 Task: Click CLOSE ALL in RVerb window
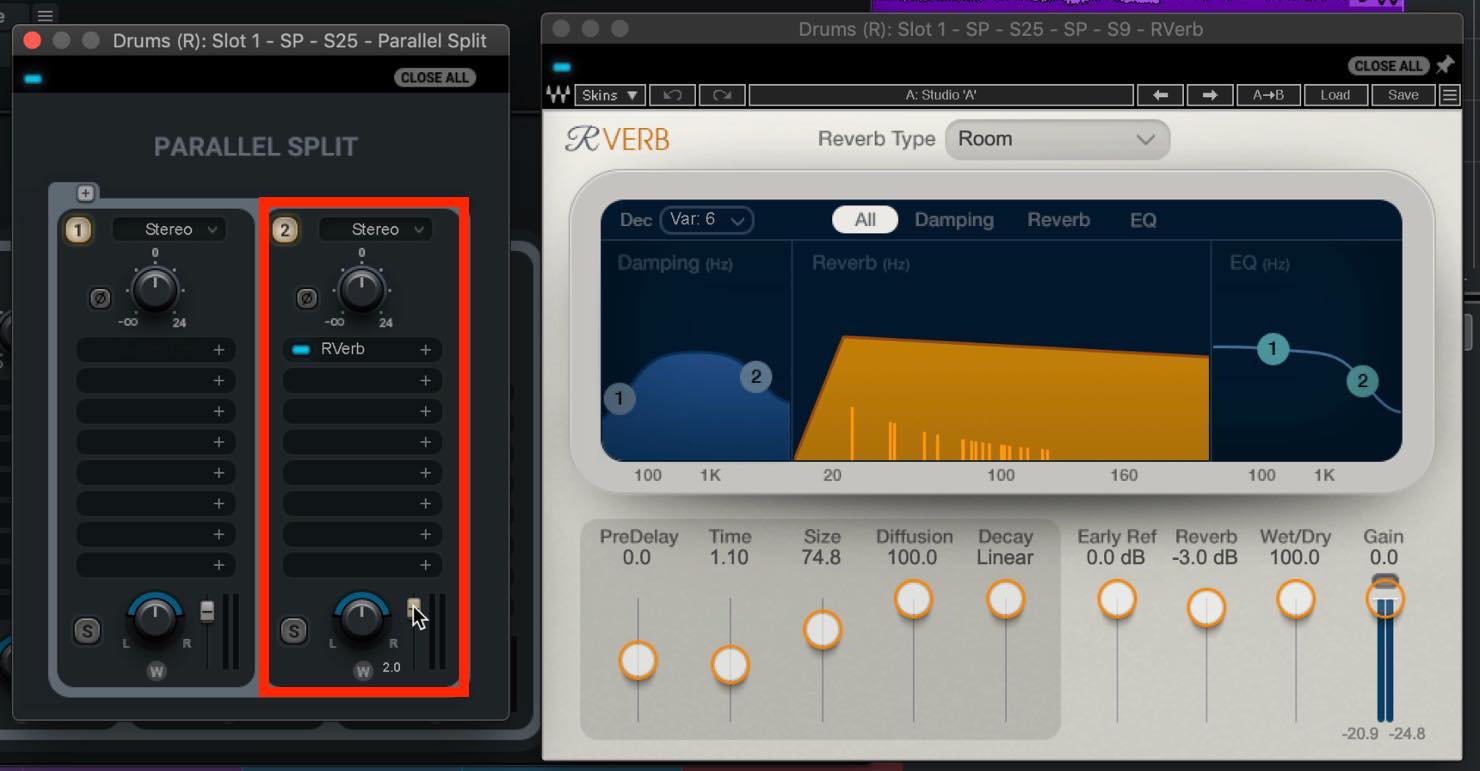click(1388, 65)
